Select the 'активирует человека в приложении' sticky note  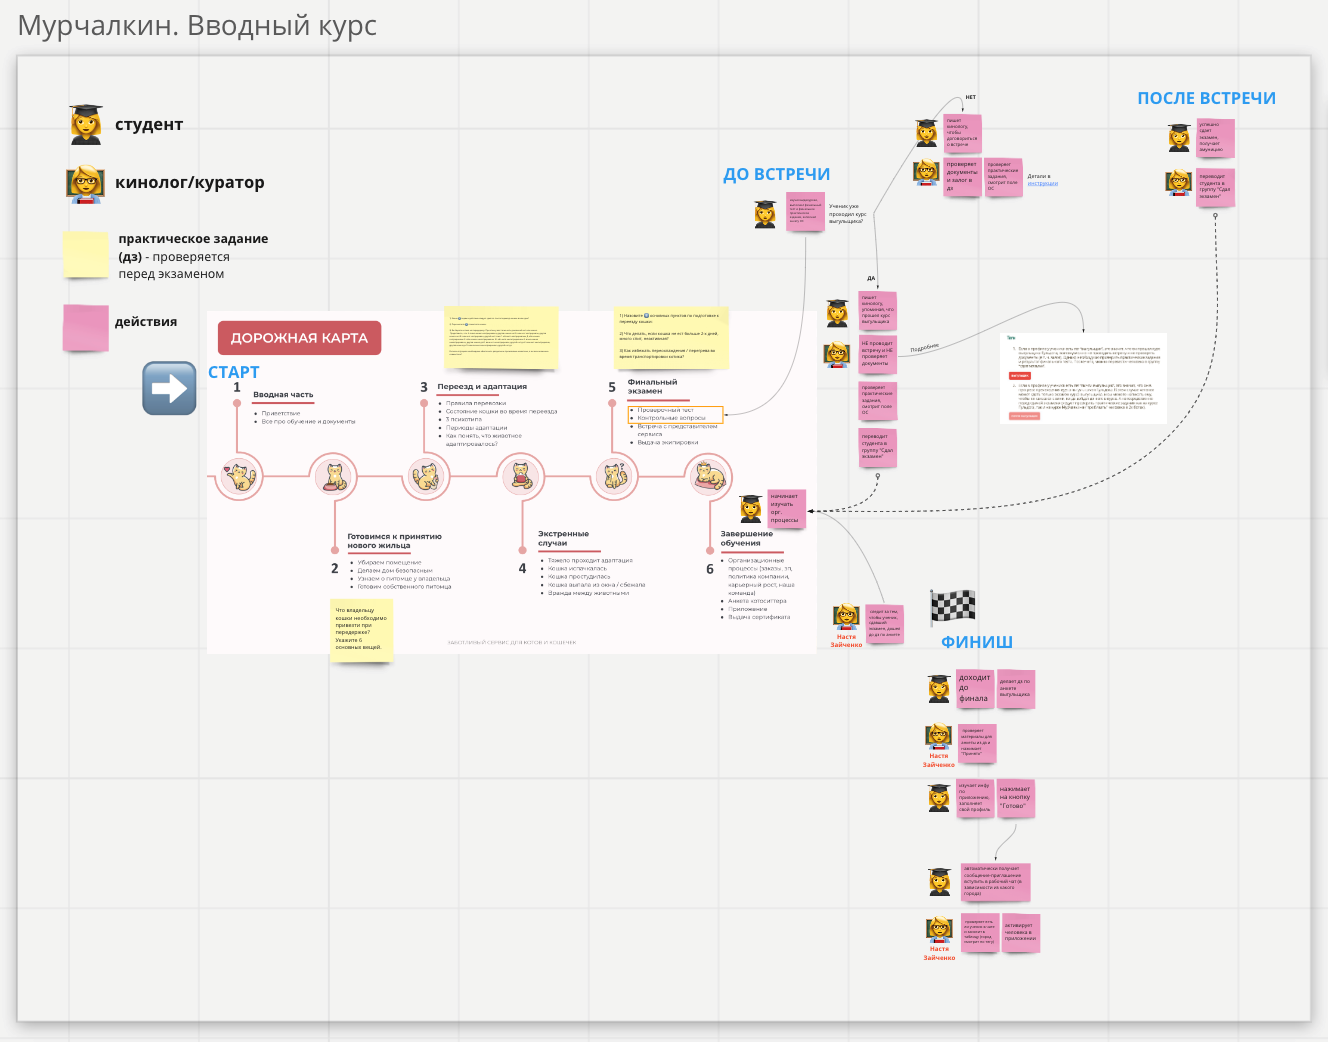point(1021,932)
